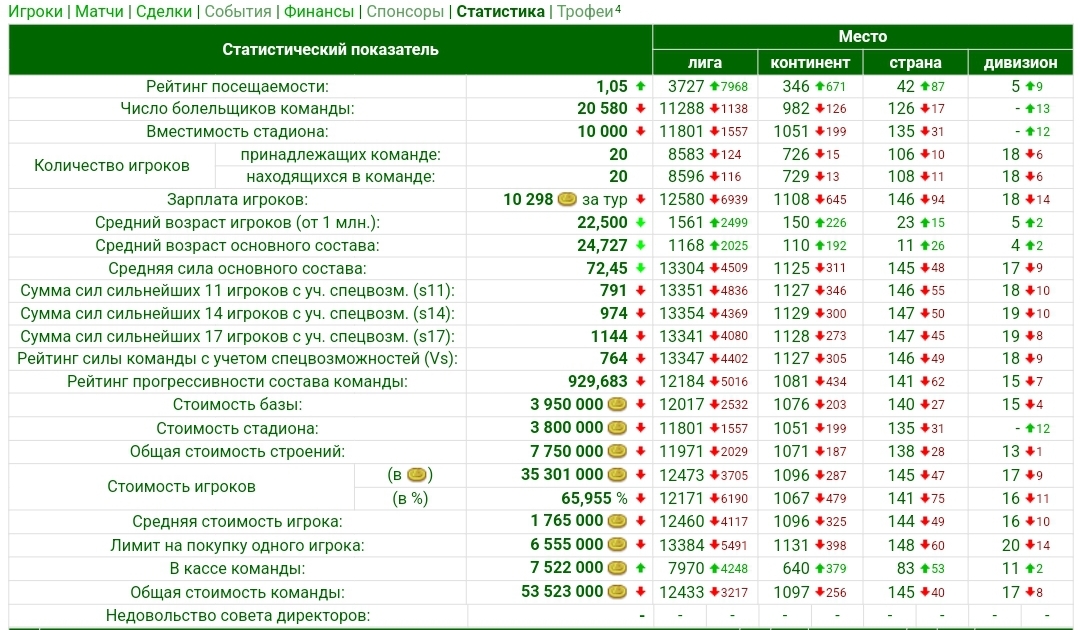This screenshot has height=630, width=1080.
Task: Click the 'Зарплата игроков:' label
Action: tap(237, 200)
